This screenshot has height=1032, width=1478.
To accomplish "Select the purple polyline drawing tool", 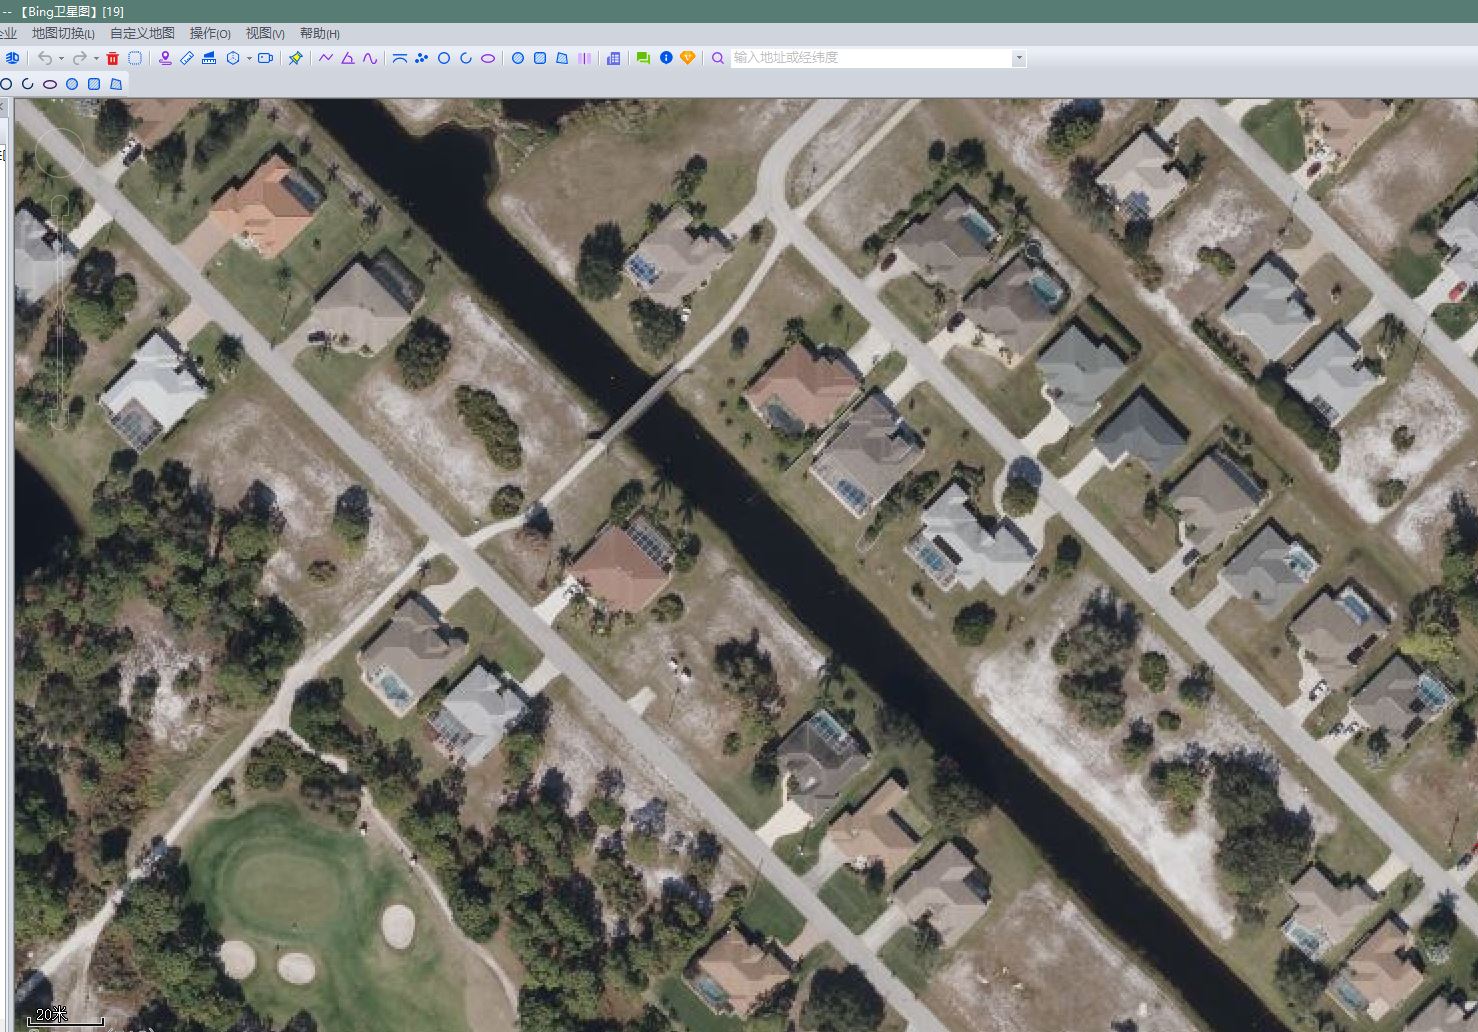I will point(326,59).
